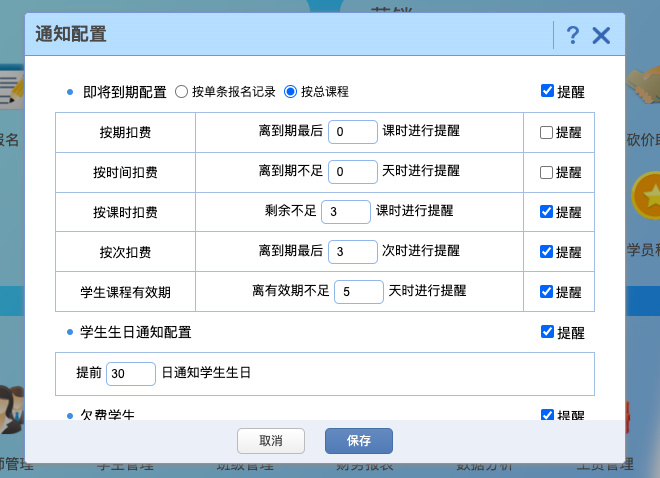This screenshot has height=478, width=660.
Task: Focus 按期扣费 课时 input field
Action: click(x=353, y=132)
